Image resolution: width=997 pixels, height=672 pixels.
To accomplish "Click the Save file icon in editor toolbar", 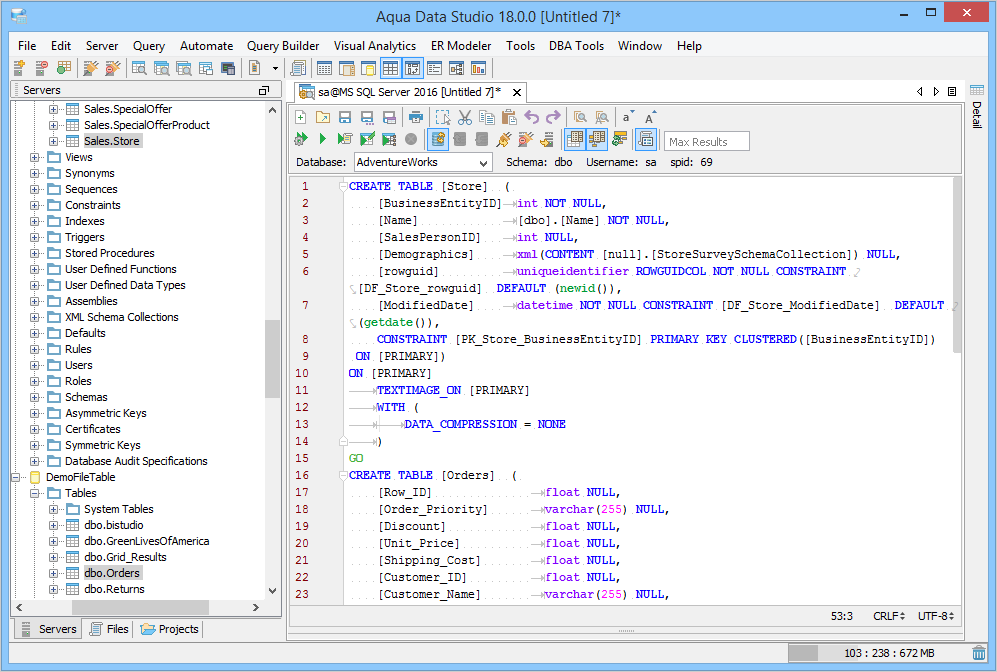I will click(x=344, y=117).
